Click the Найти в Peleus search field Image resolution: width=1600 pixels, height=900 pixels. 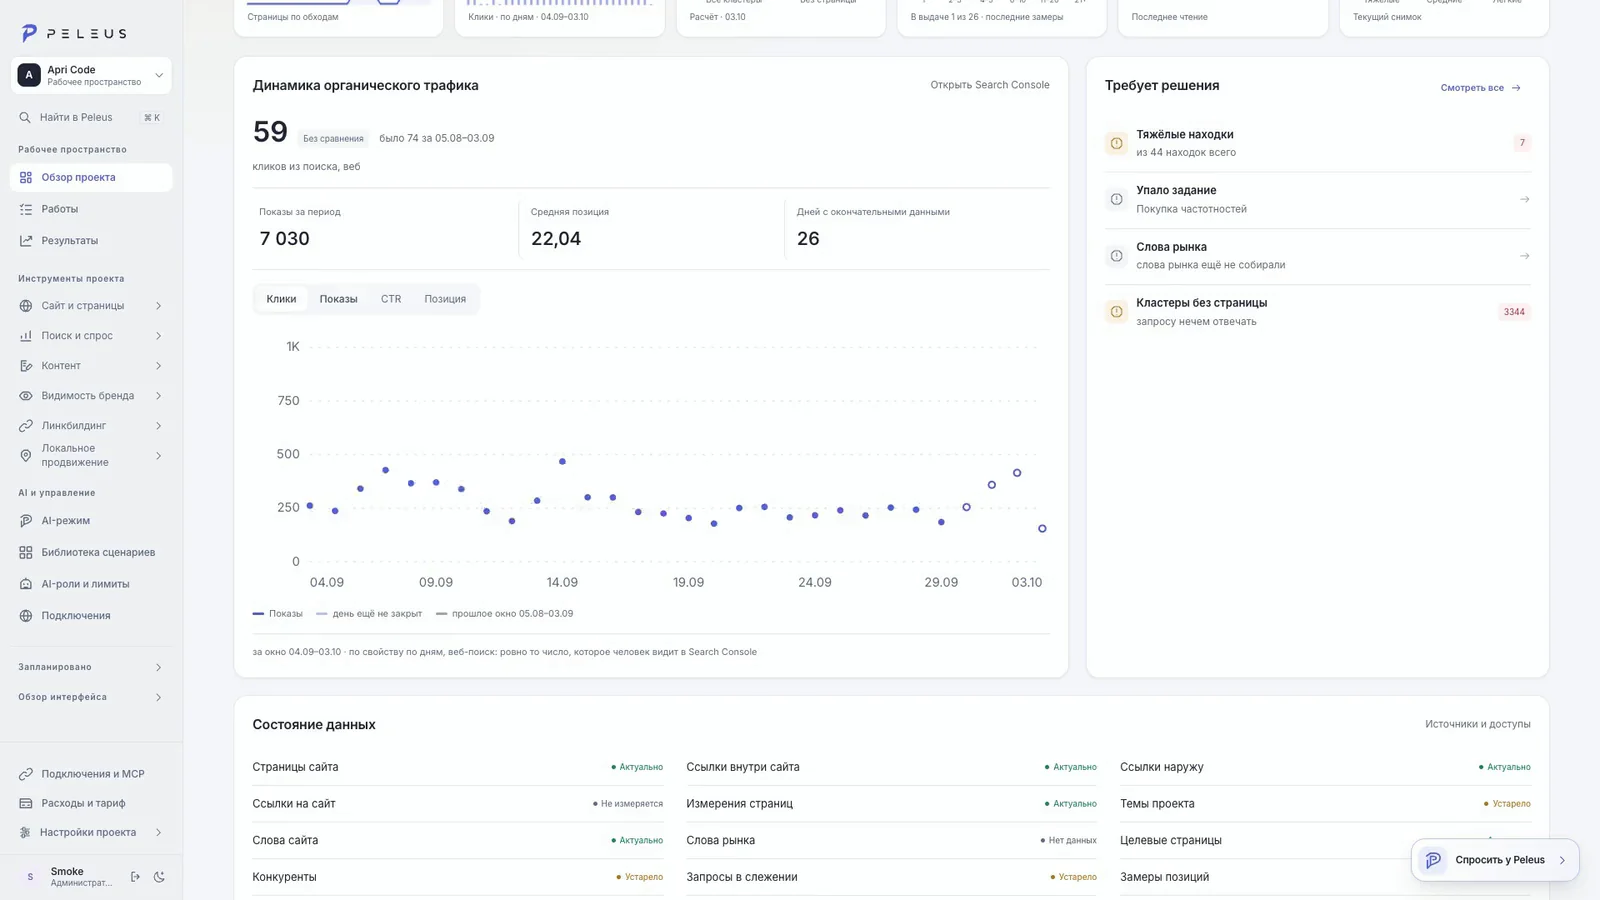click(x=91, y=117)
